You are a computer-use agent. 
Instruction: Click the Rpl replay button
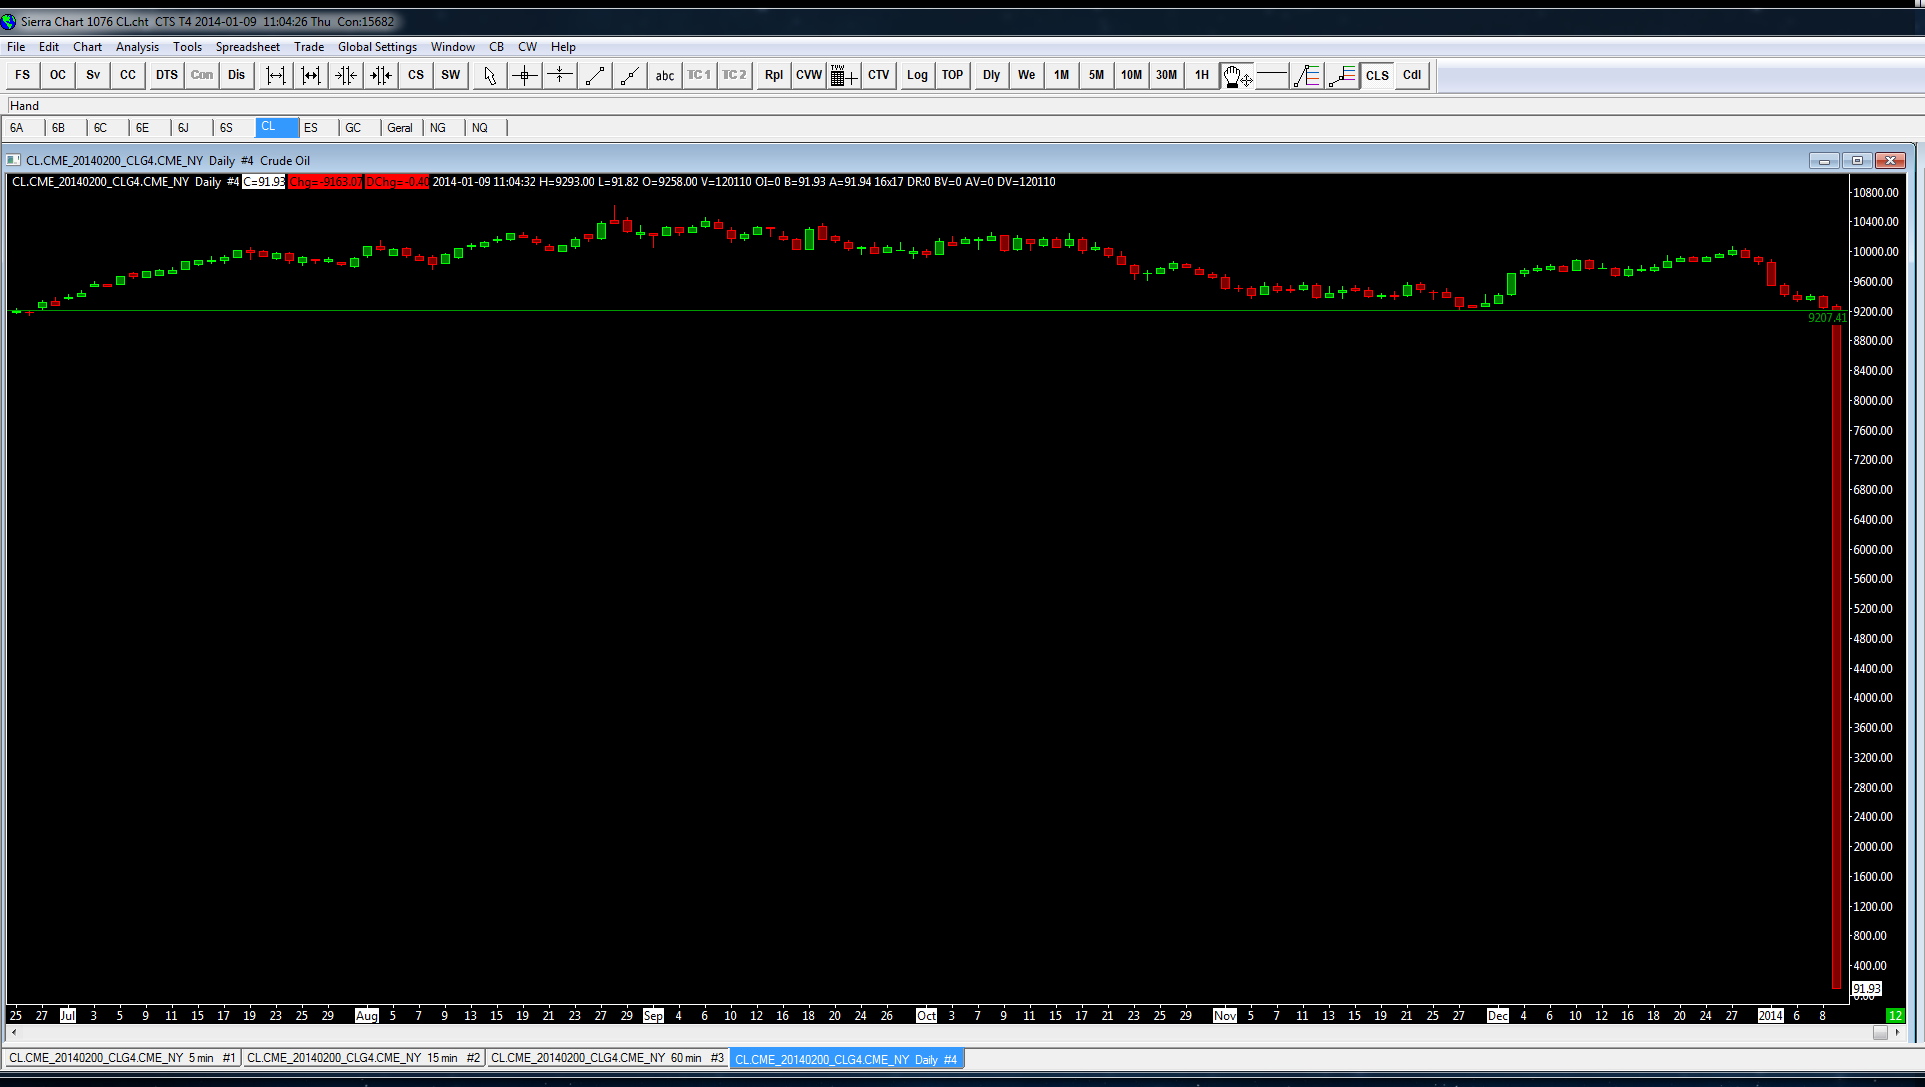773,75
